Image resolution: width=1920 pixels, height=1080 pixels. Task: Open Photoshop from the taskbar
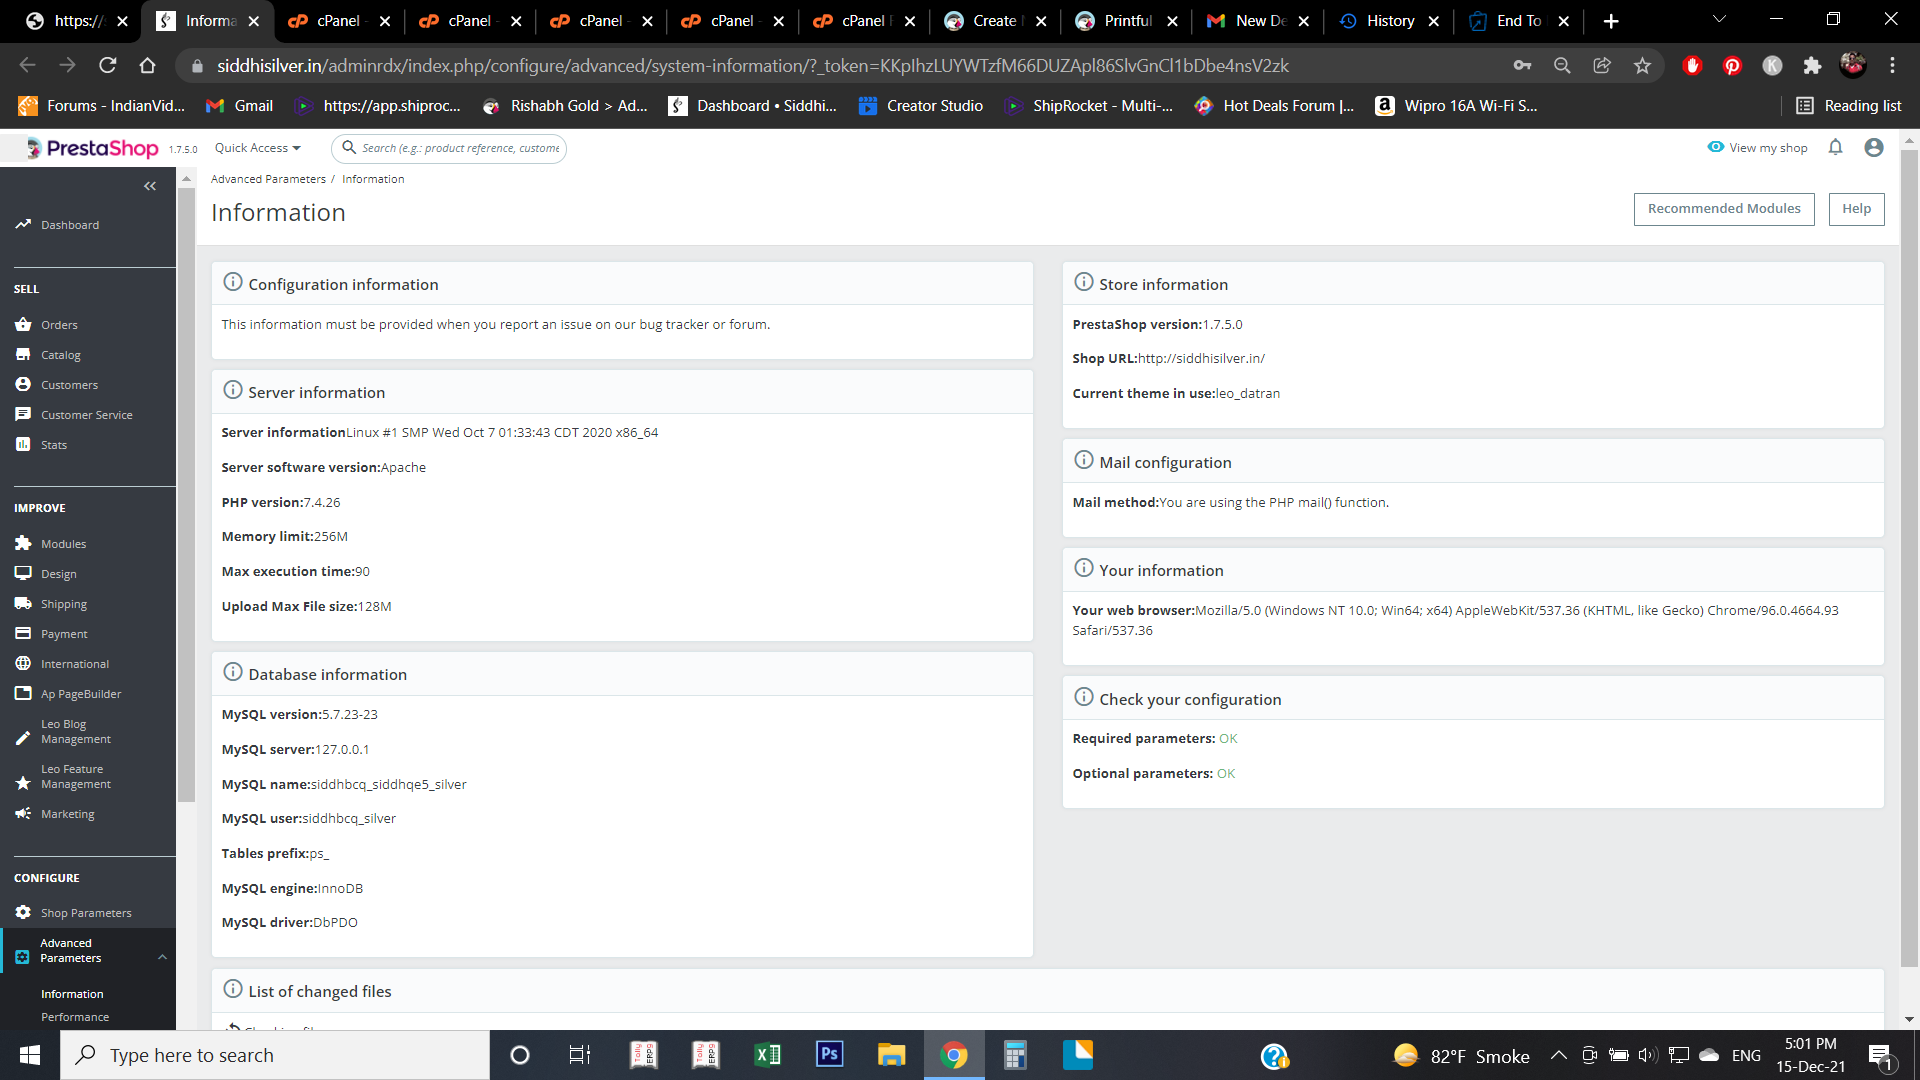(x=829, y=1055)
